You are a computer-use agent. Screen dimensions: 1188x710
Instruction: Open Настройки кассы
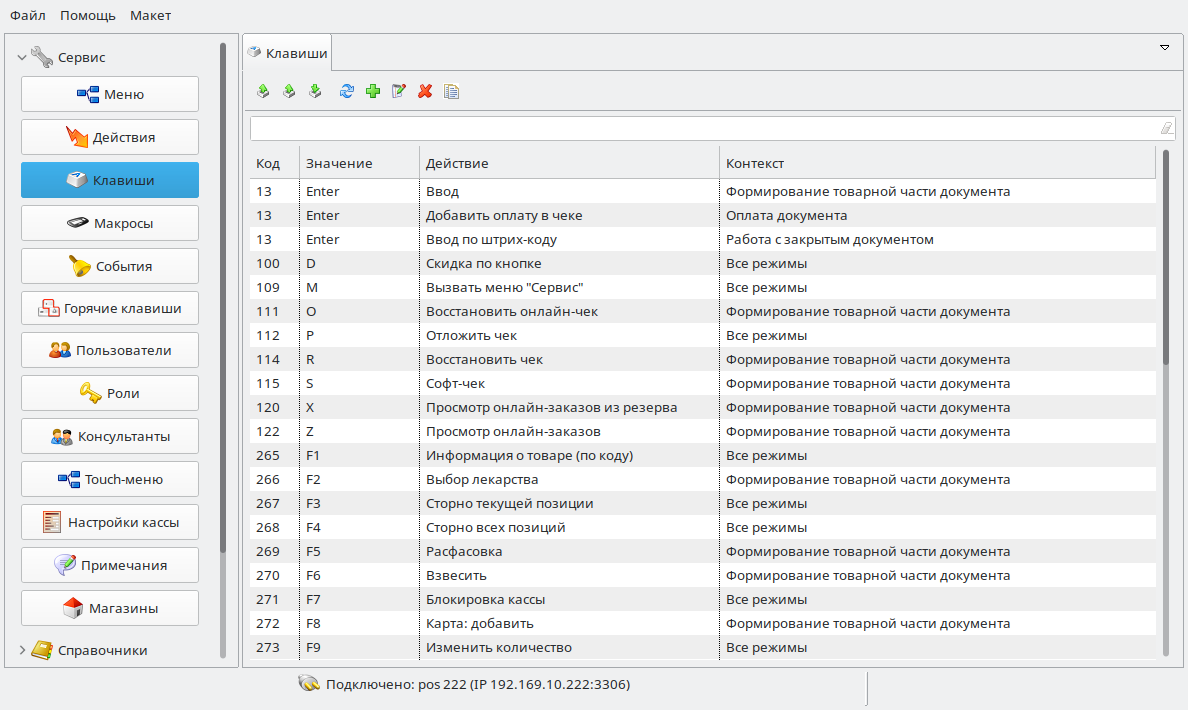pos(110,522)
